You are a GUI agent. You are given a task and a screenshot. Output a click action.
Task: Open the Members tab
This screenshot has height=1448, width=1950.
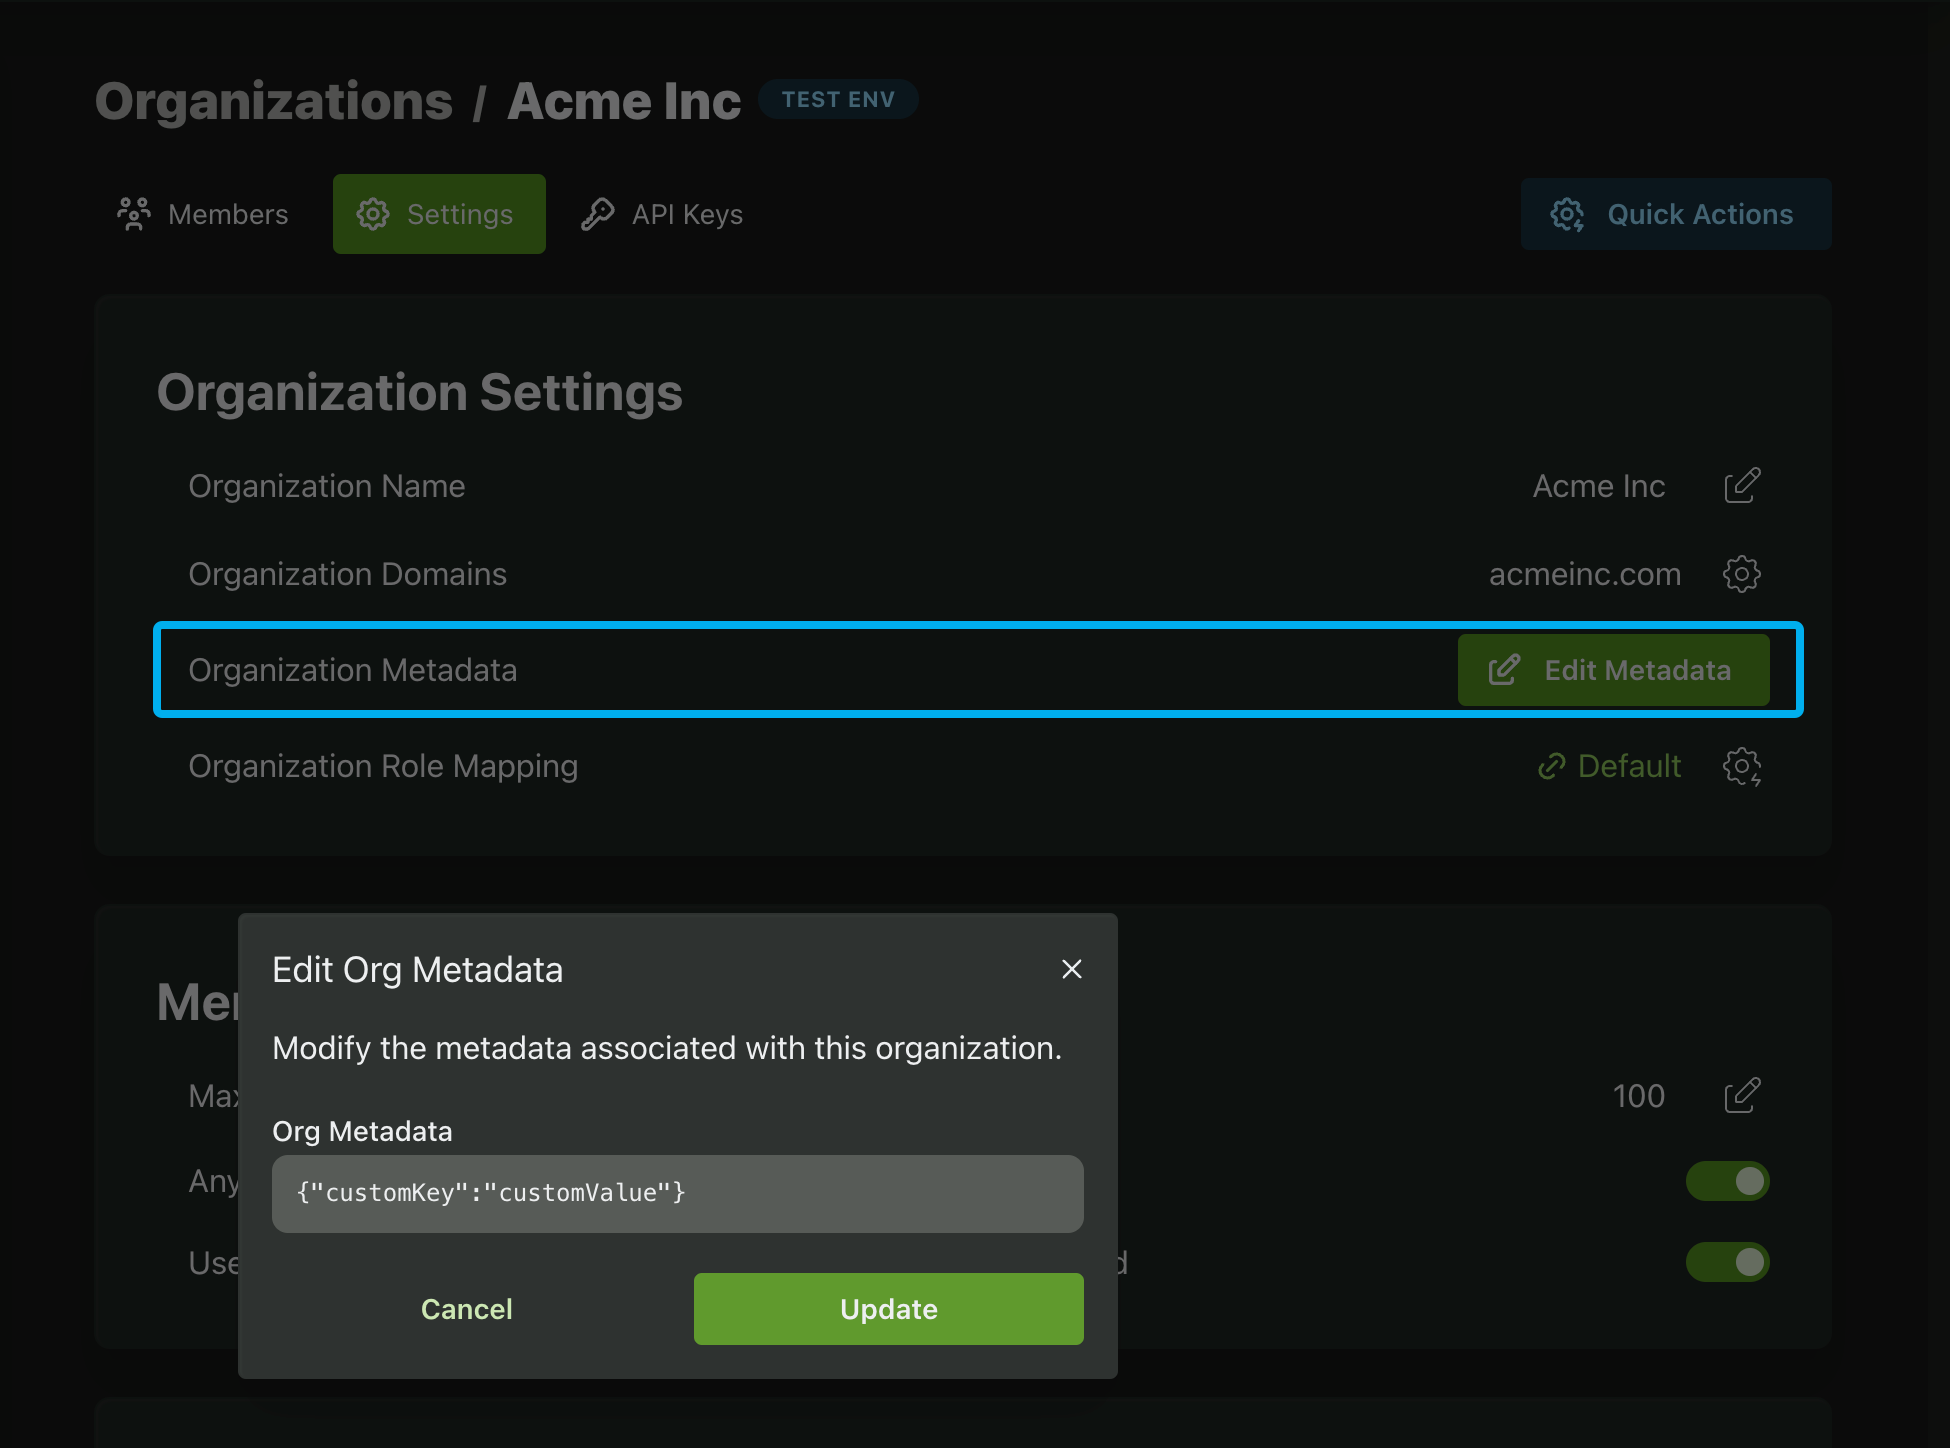point(203,214)
